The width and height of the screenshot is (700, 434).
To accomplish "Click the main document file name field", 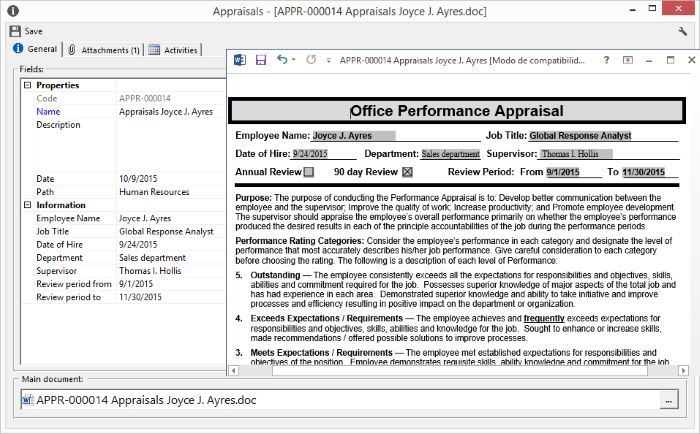I will [x=340, y=400].
